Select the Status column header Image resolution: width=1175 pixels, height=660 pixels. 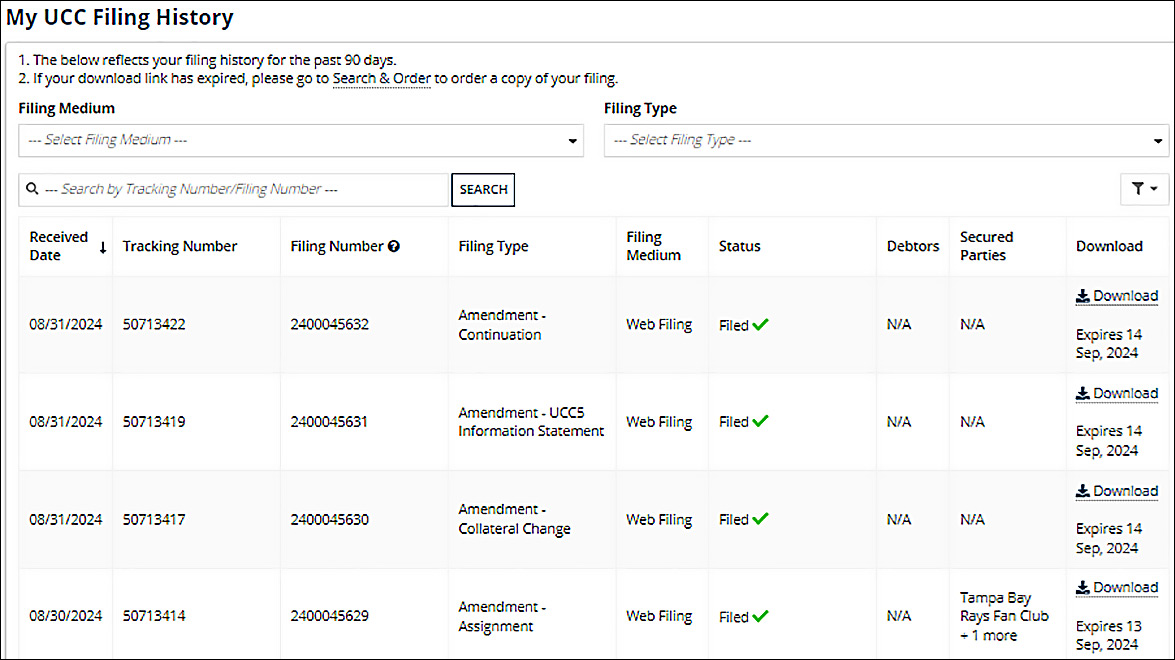[x=739, y=246]
